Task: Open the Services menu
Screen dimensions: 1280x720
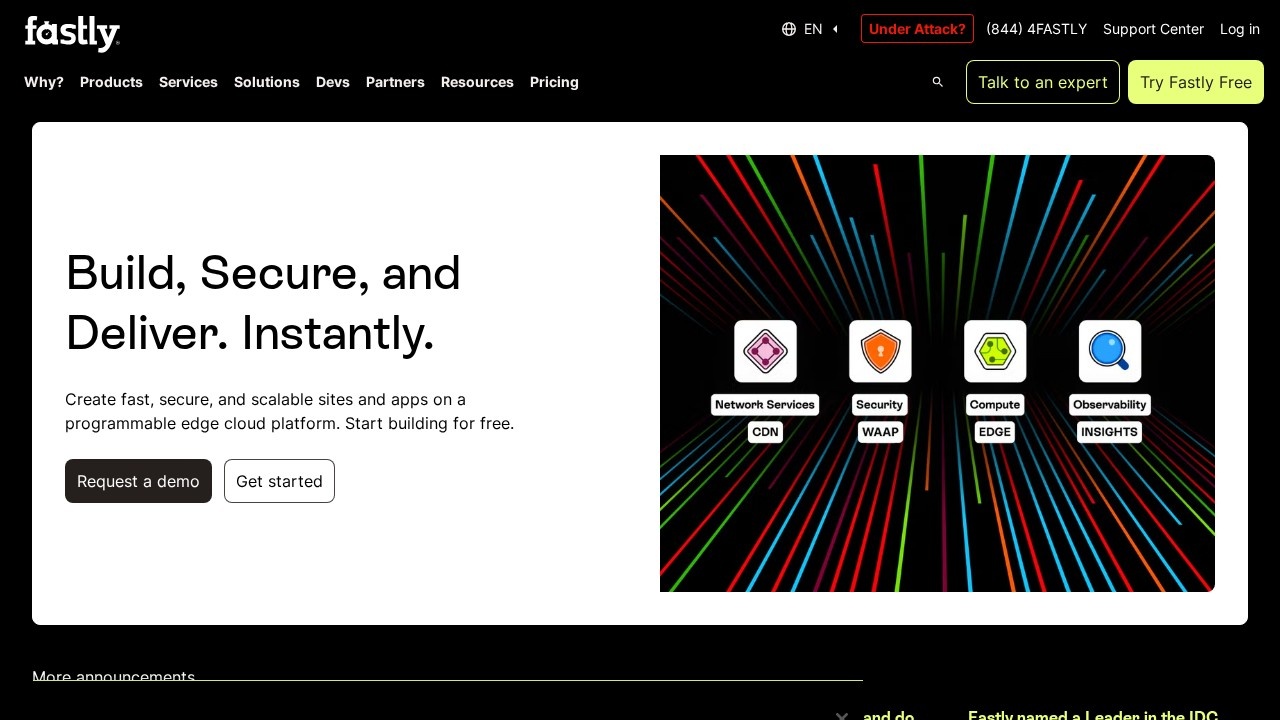Action: coord(188,82)
